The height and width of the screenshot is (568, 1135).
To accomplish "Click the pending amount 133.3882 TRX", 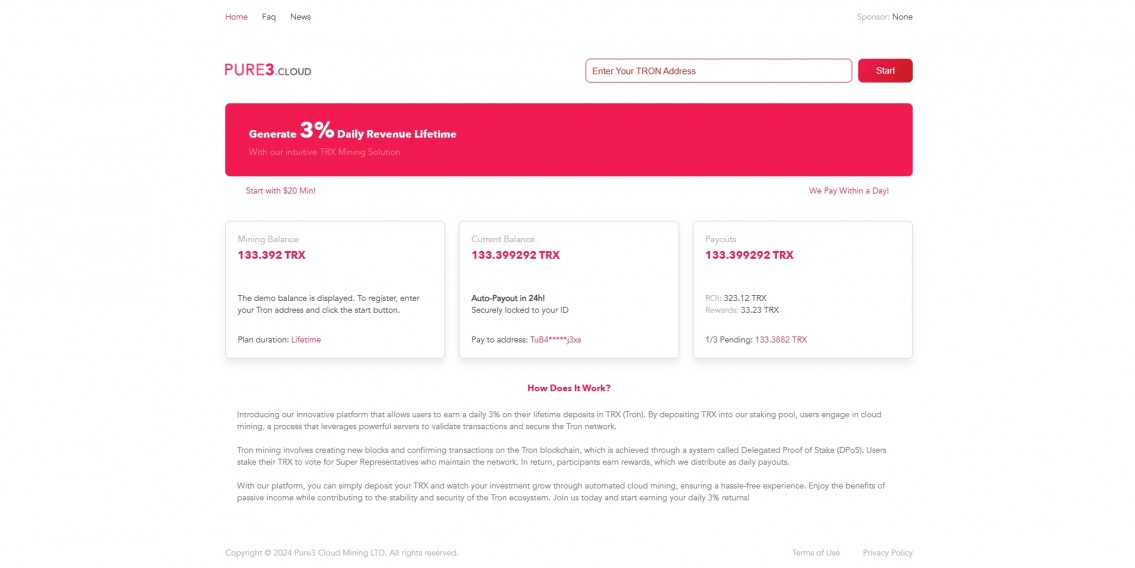I will 780,340.
